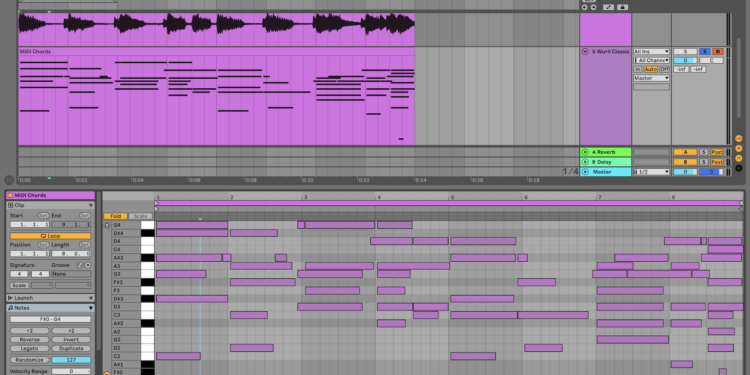Click the clip End field 9.1.1

pyautogui.click(x=71, y=225)
